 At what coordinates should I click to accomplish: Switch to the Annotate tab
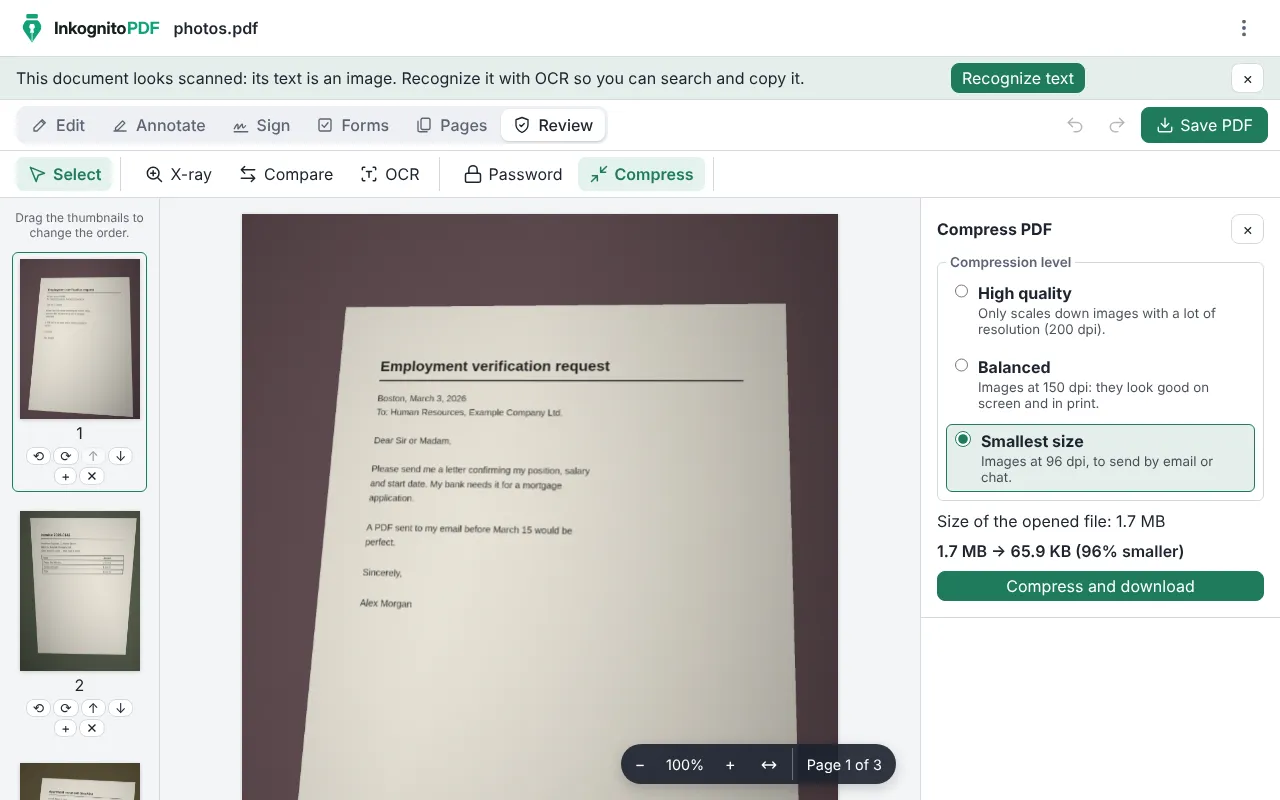[x=159, y=125]
